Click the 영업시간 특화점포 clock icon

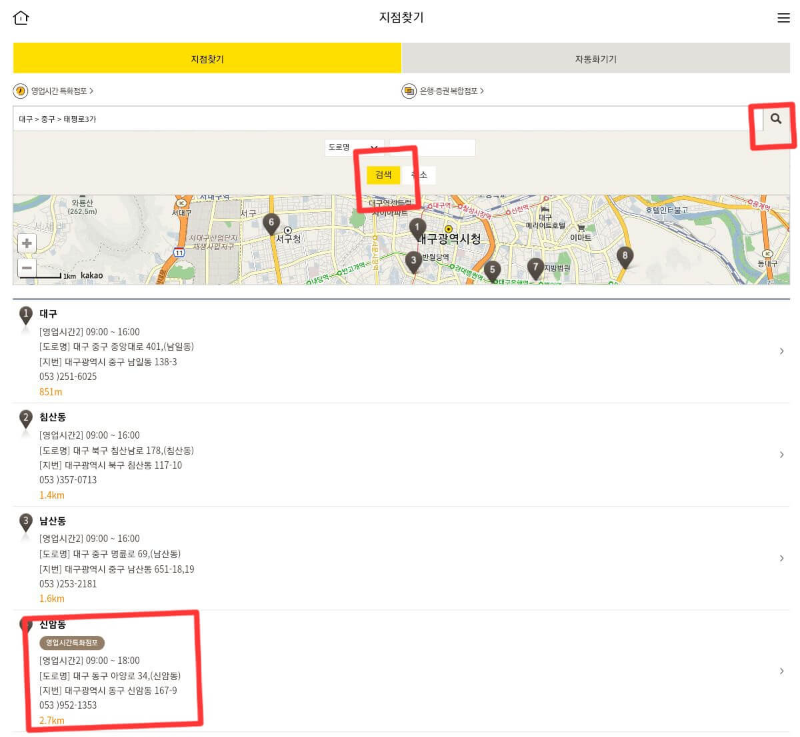coord(20,91)
